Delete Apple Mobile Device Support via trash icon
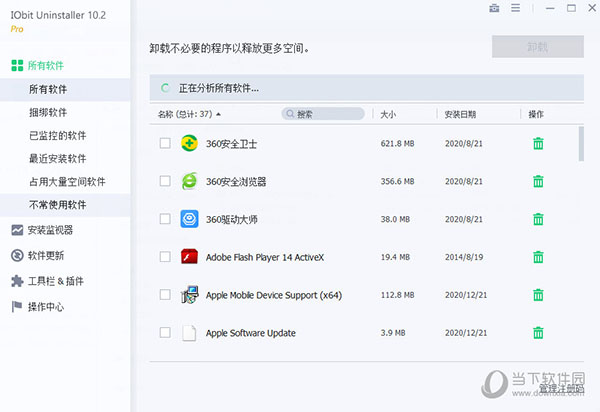Viewport: 600px width, 412px height. click(x=538, y=295)
